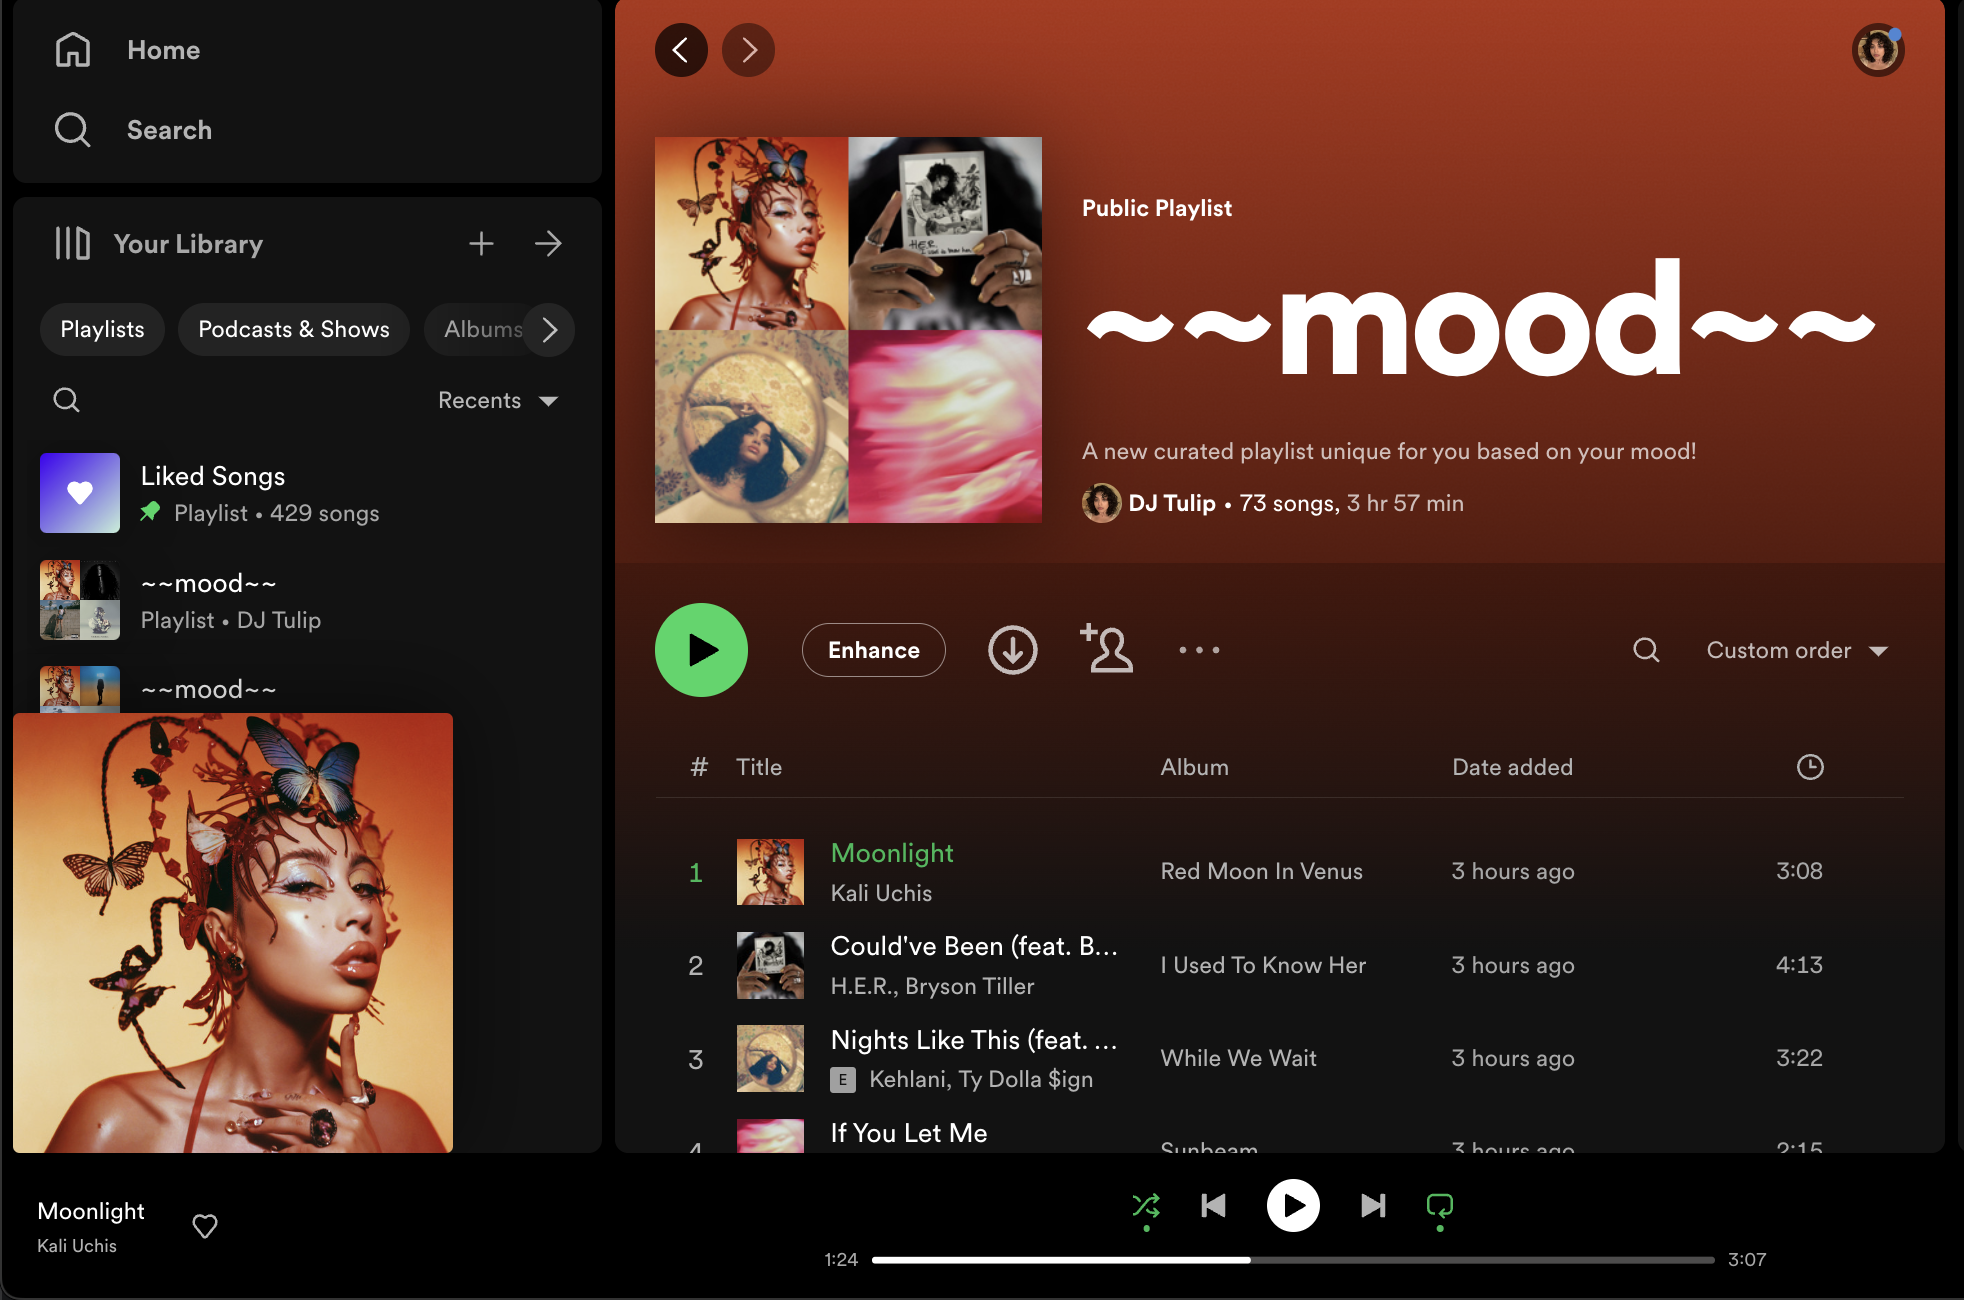
Task: Click Moonlight track thumbnail in list
Action: point(770,872)
